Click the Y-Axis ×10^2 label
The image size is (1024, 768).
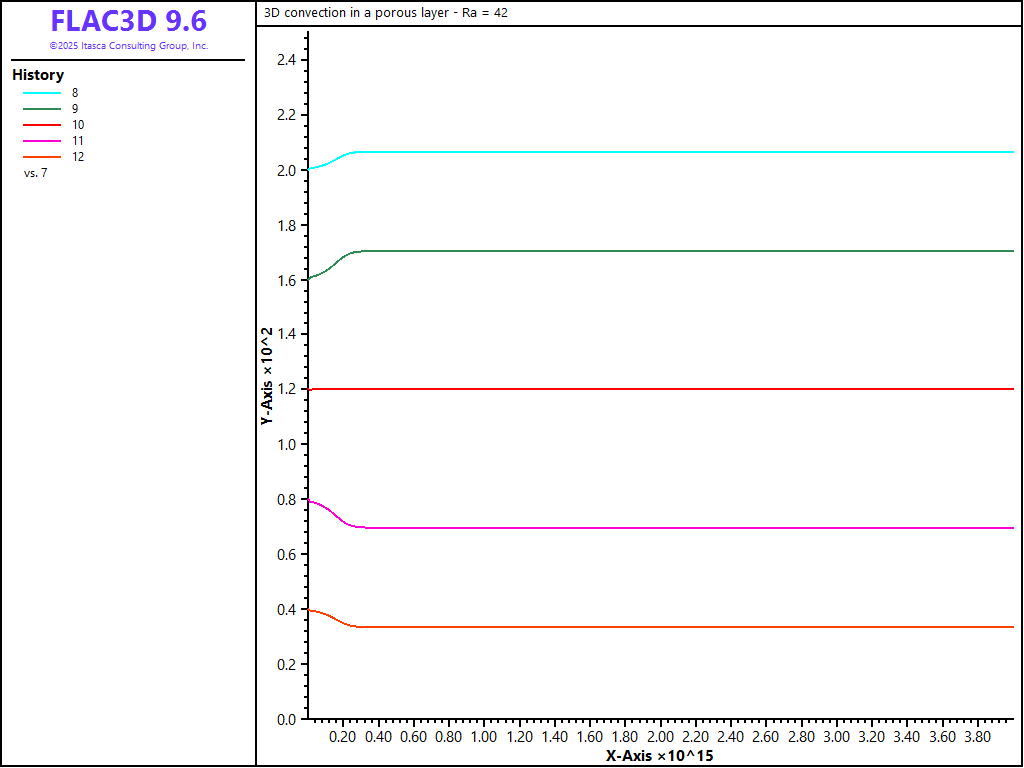(267, 376)
